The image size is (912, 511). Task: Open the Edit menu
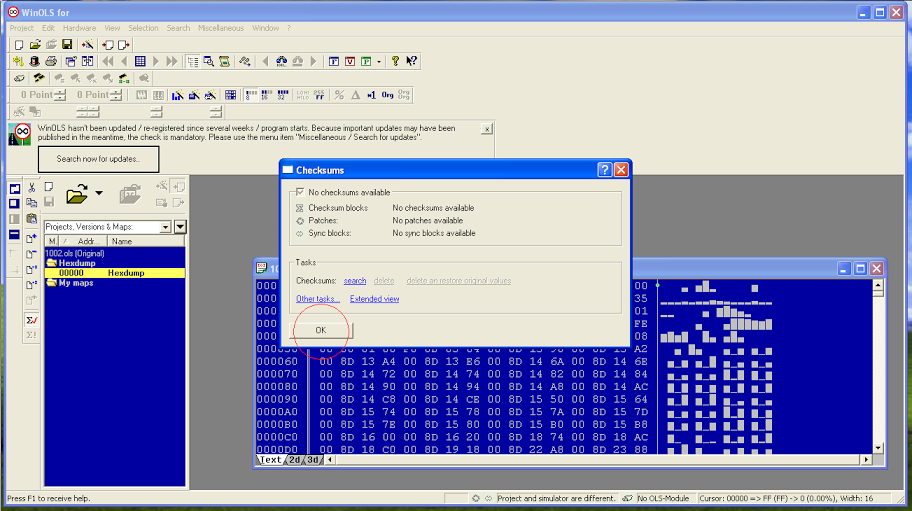(48, 28)
